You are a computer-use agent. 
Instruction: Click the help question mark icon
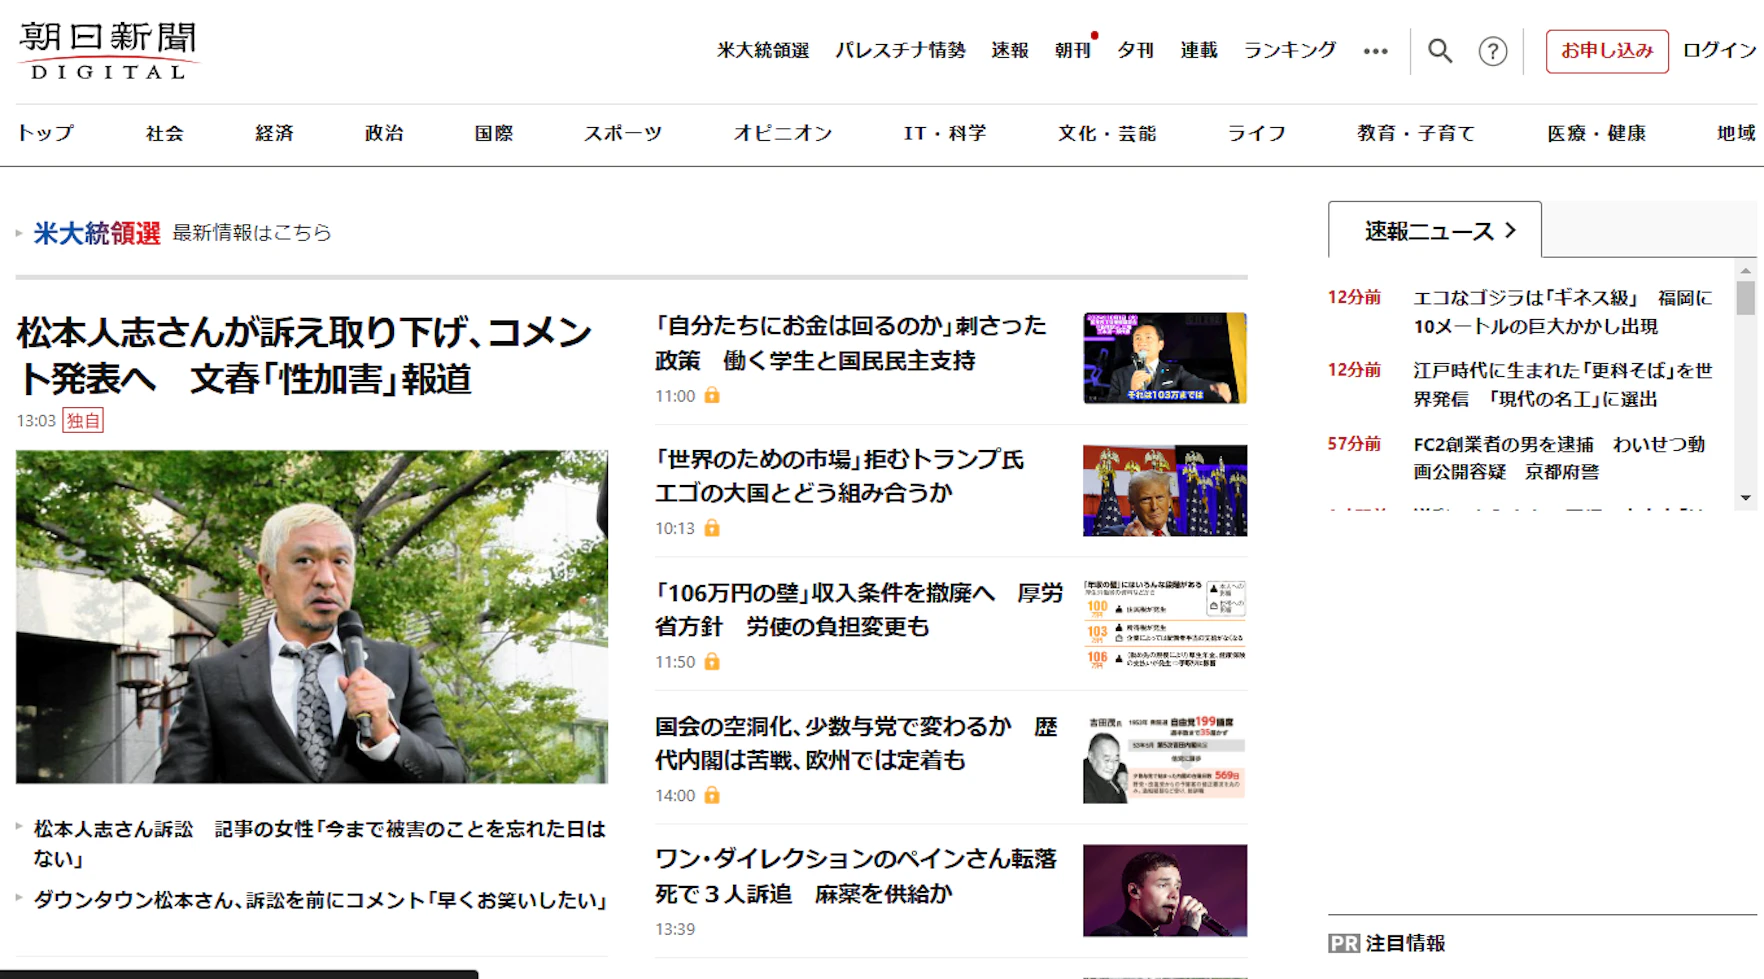click(x=1493, y=51)
